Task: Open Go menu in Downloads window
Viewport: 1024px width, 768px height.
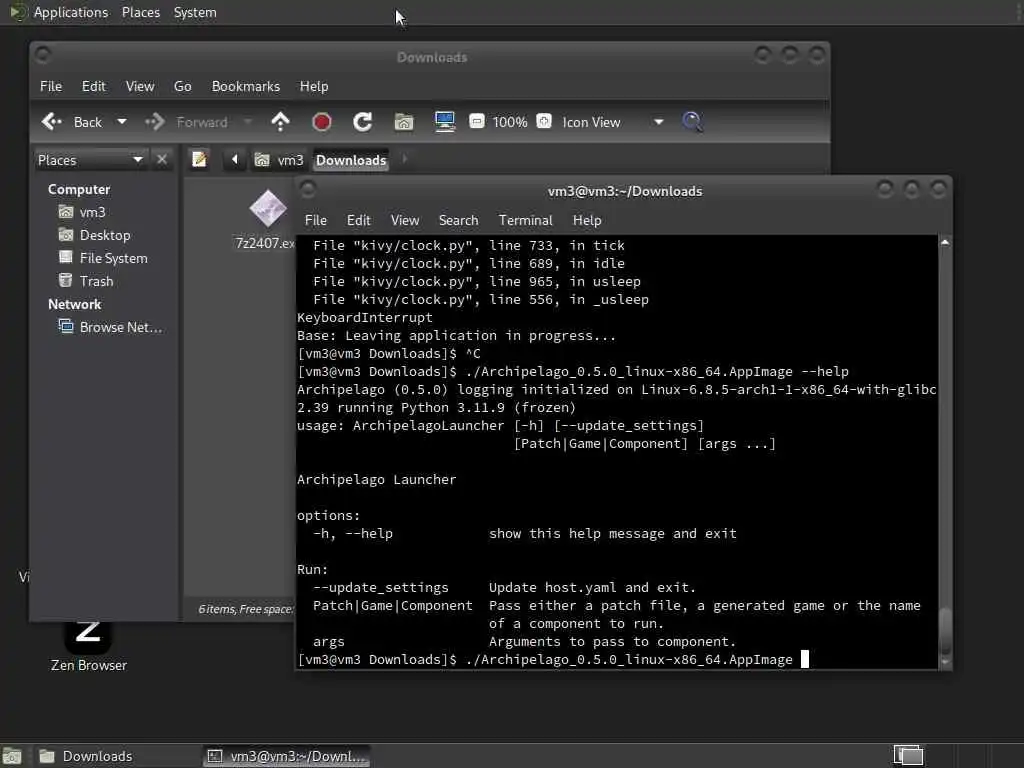Action: [182, 86]
